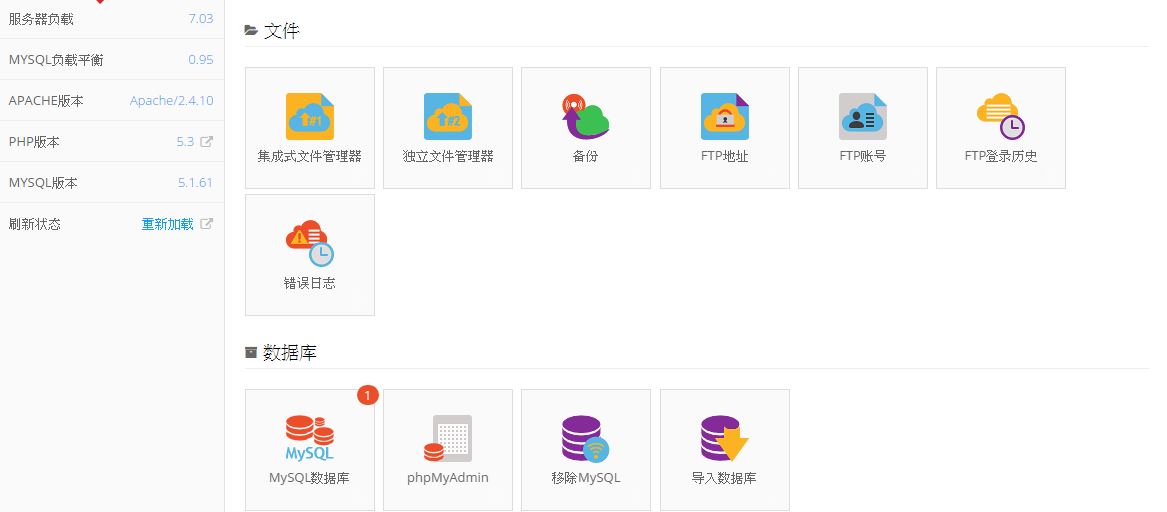Click the APACHE版本 row label
This screenshot has height=512, width=1167.
[x=46, y=100]
